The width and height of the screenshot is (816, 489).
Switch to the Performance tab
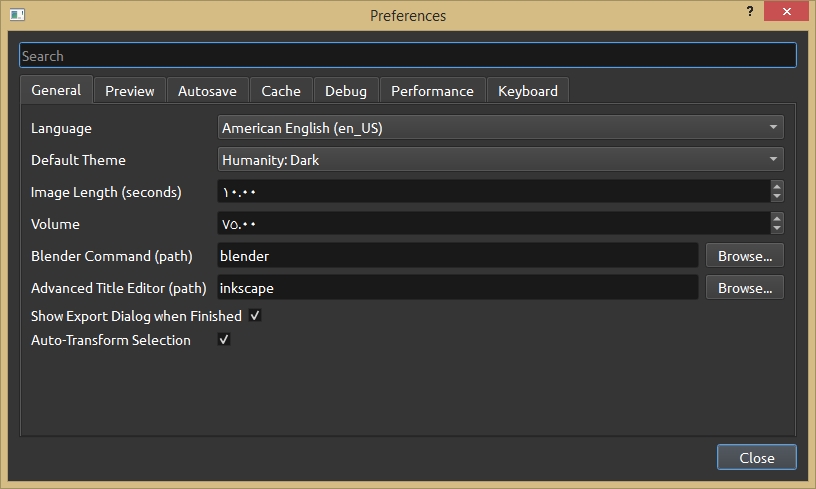[x=432, y=91]
